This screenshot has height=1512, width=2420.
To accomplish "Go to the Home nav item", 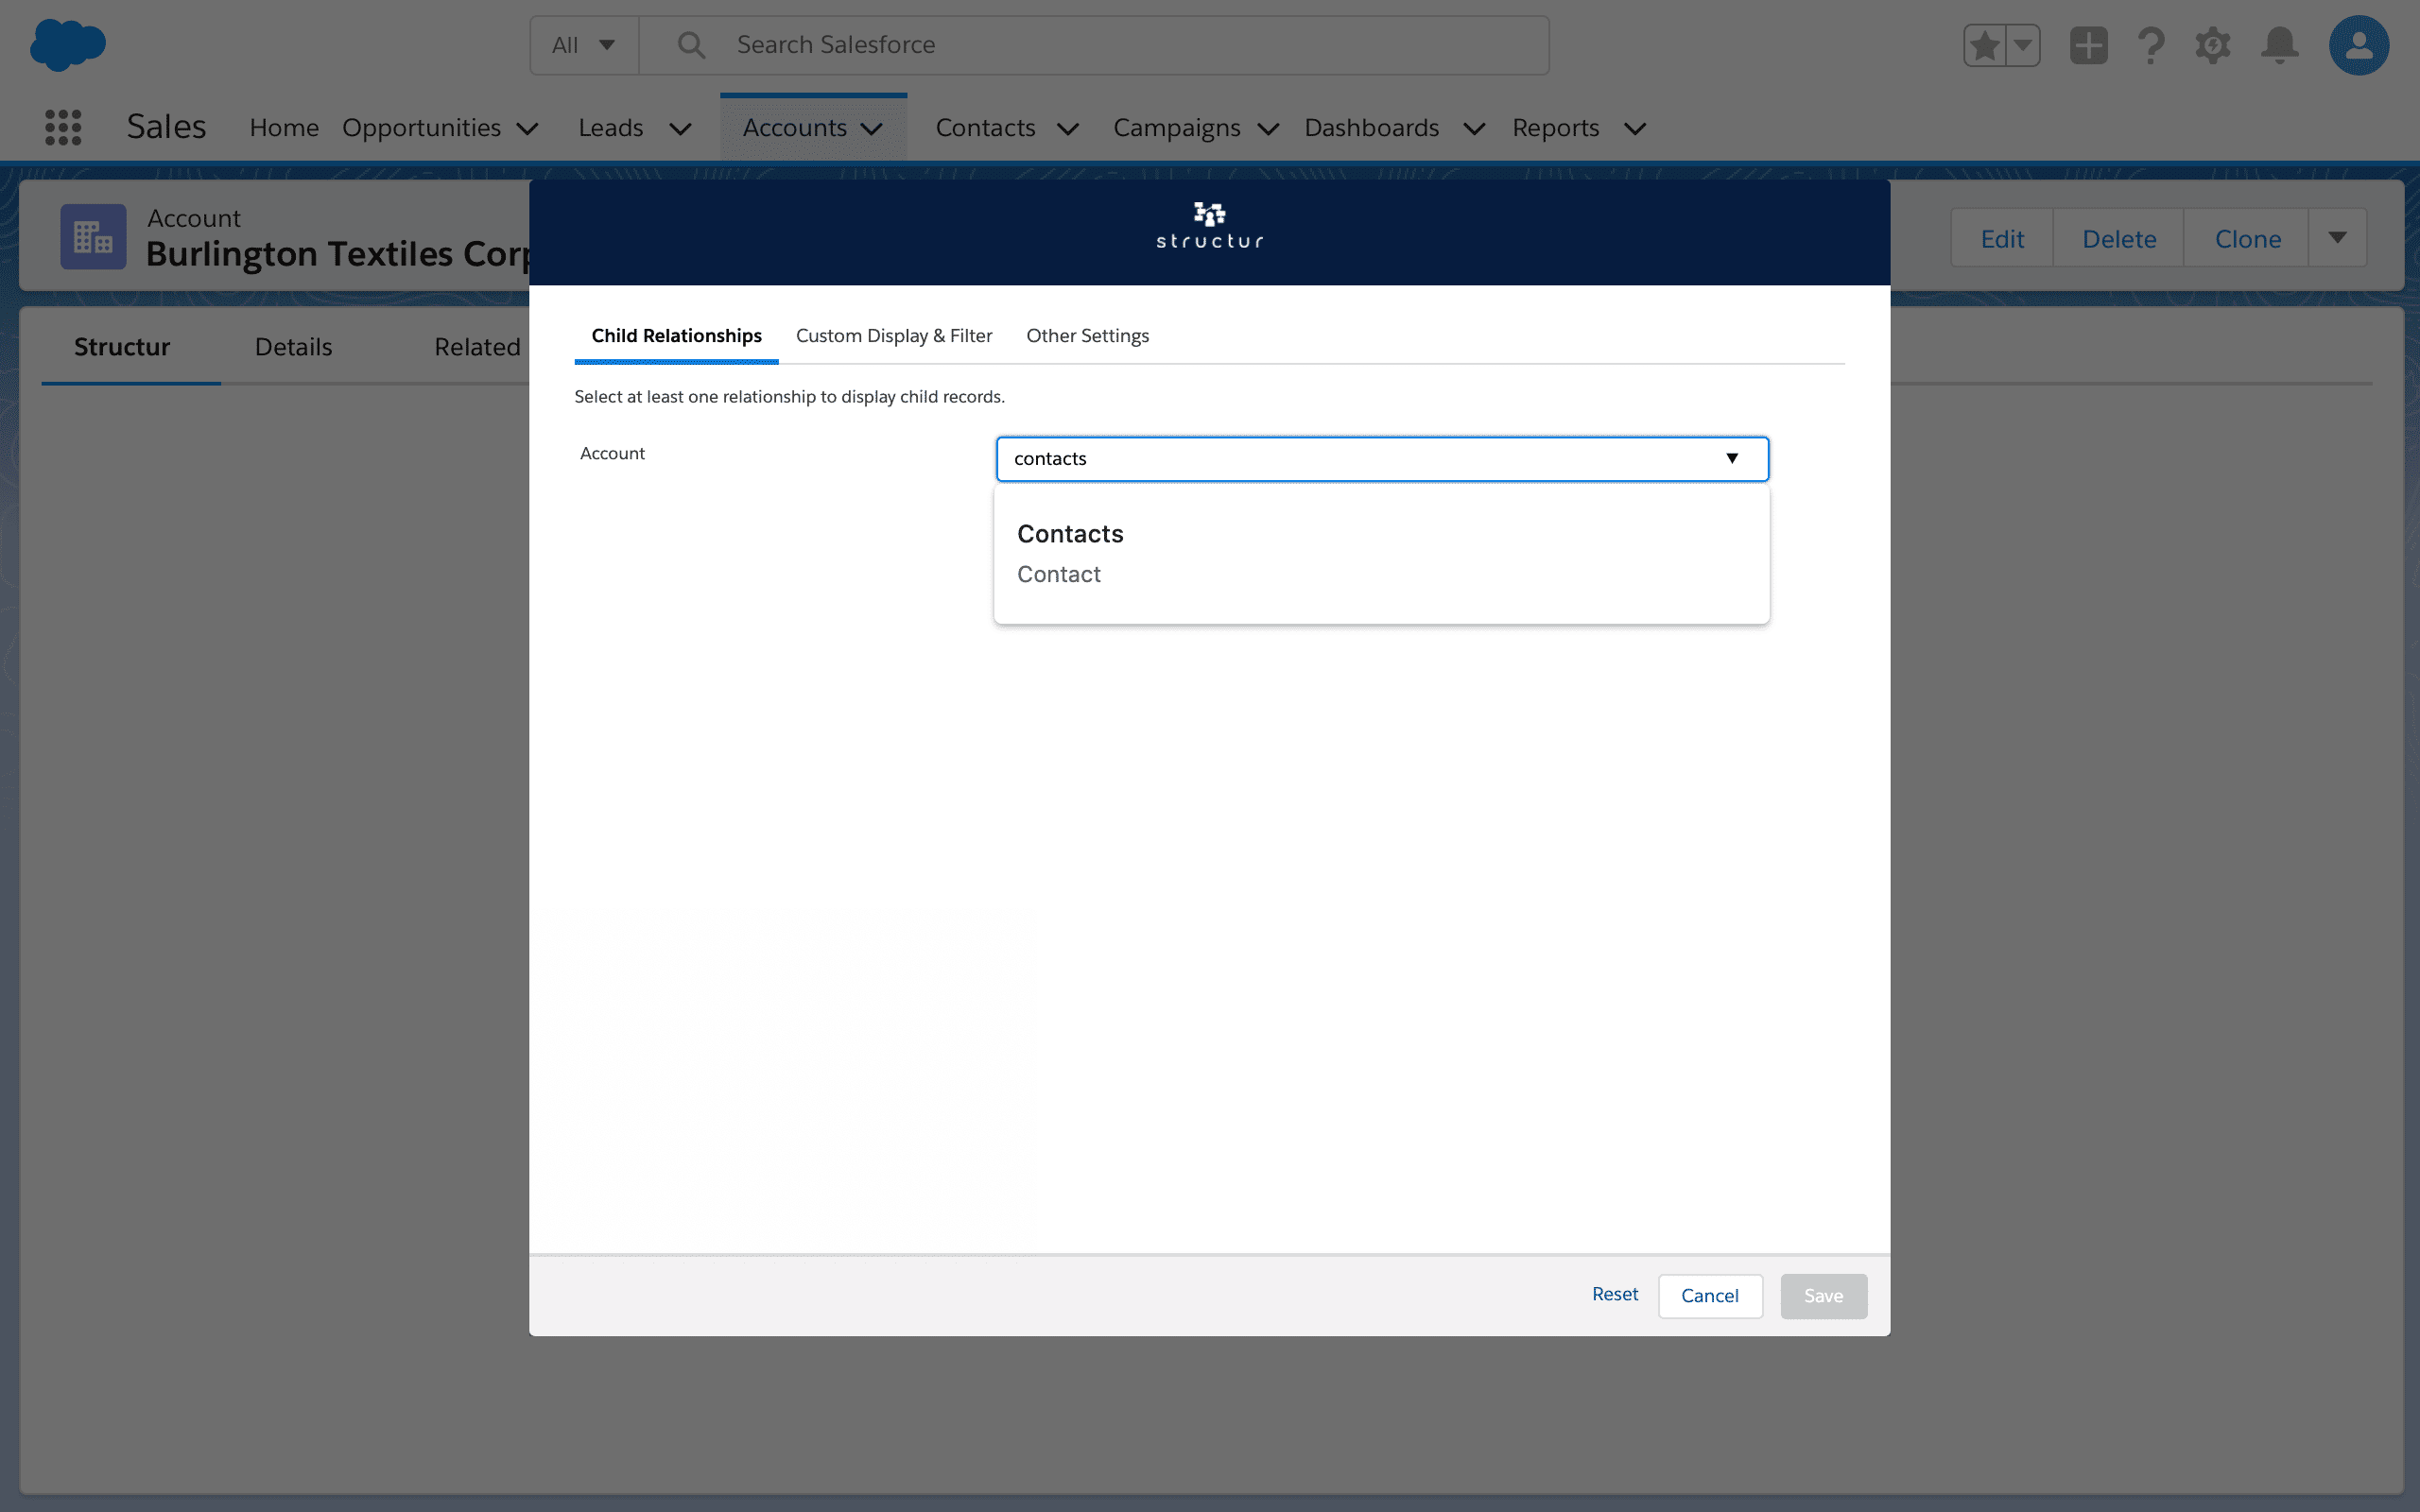I will click(x=284, y=127).
